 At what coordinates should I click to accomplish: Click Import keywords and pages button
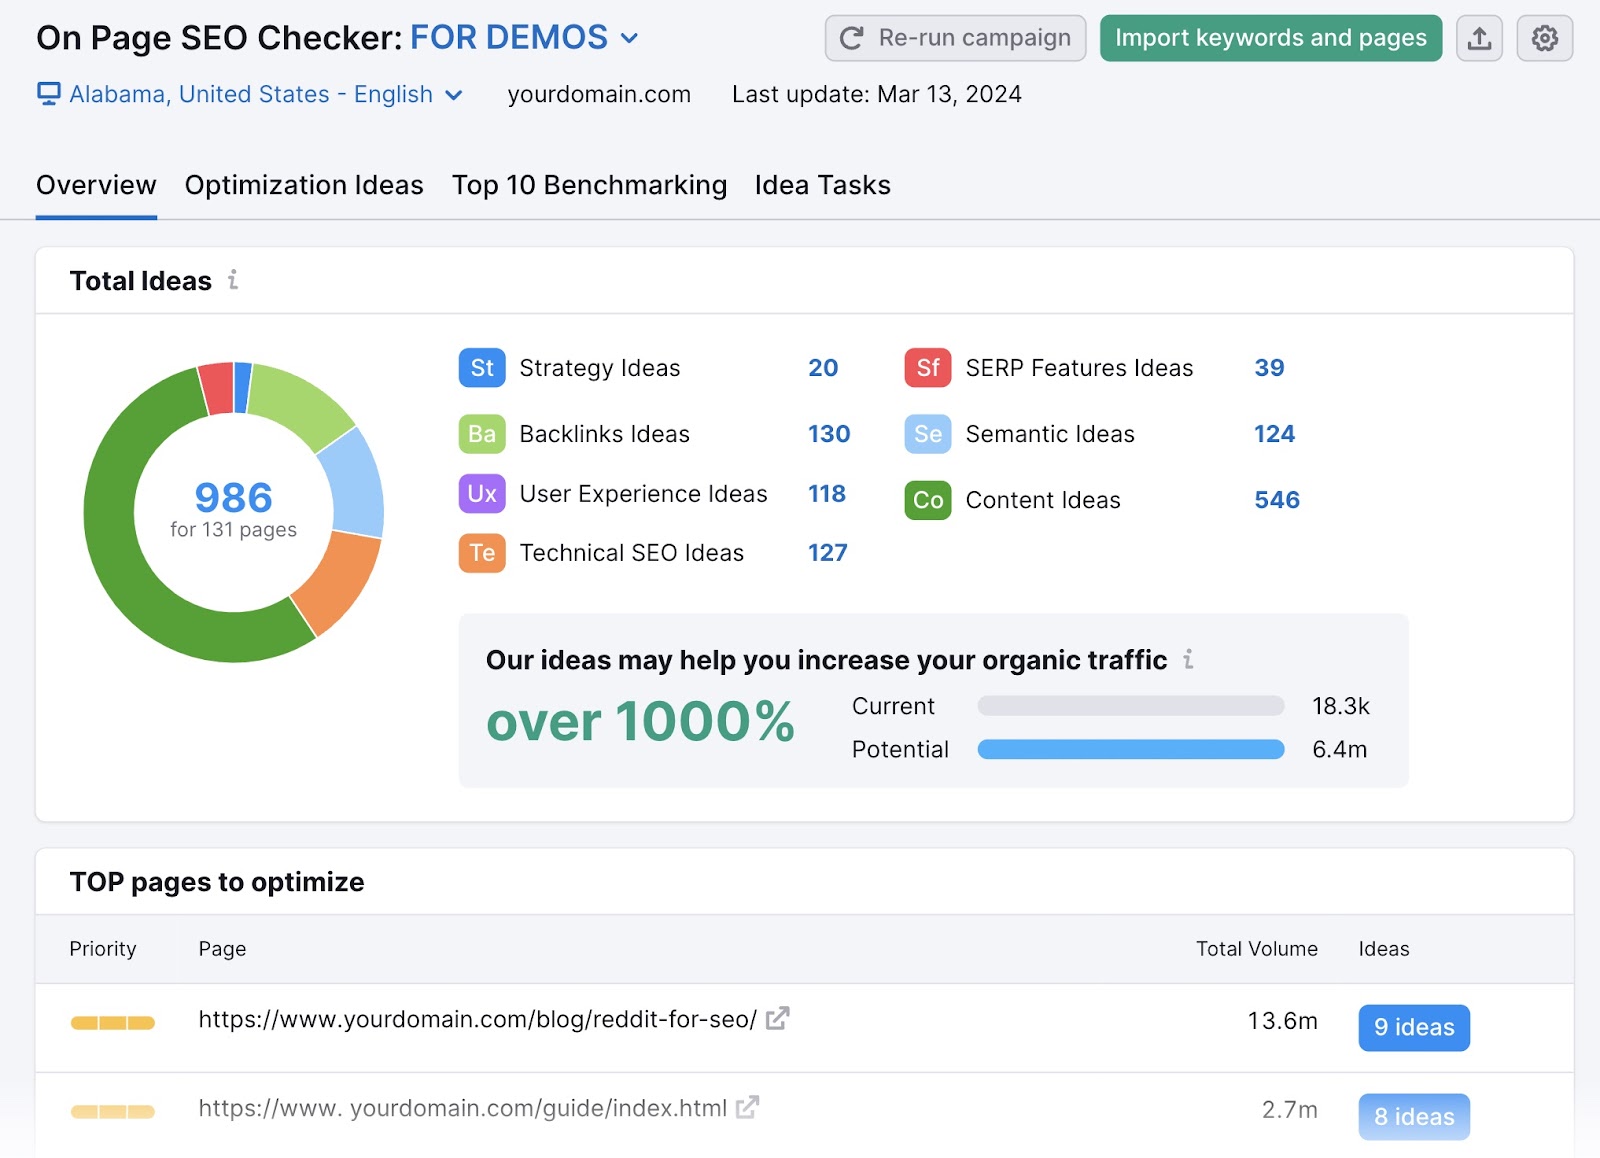(1270, 37)
